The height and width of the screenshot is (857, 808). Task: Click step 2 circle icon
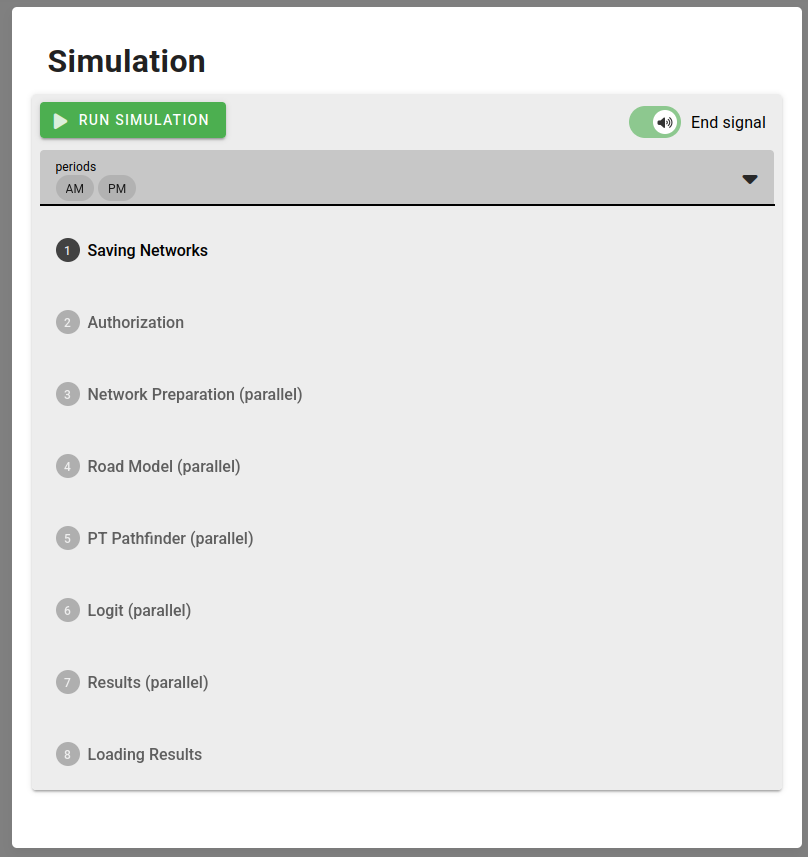point(68,322)
